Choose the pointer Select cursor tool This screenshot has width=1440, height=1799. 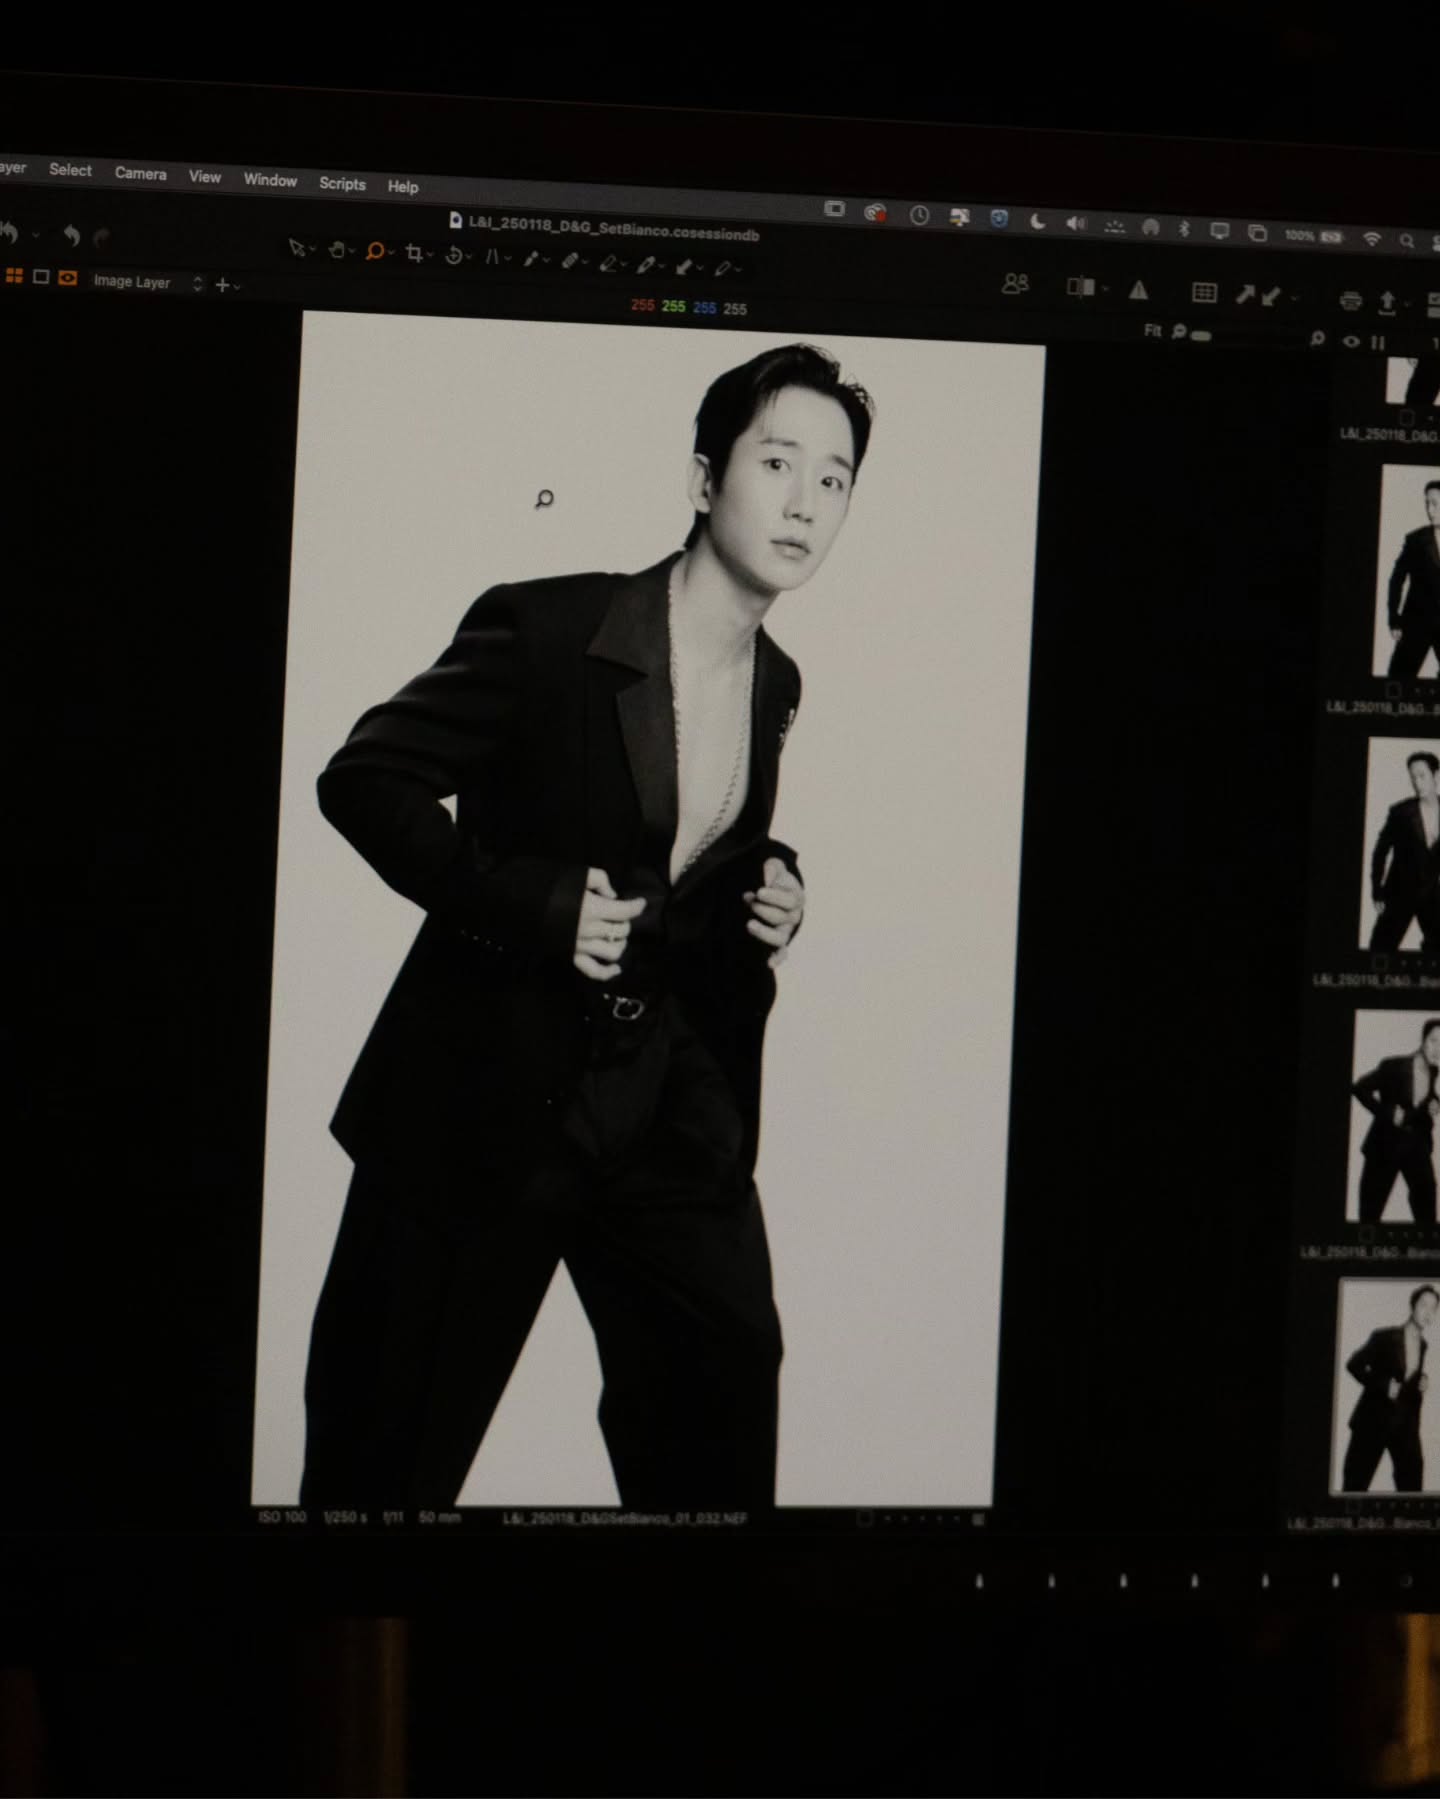tap(297, 248)
